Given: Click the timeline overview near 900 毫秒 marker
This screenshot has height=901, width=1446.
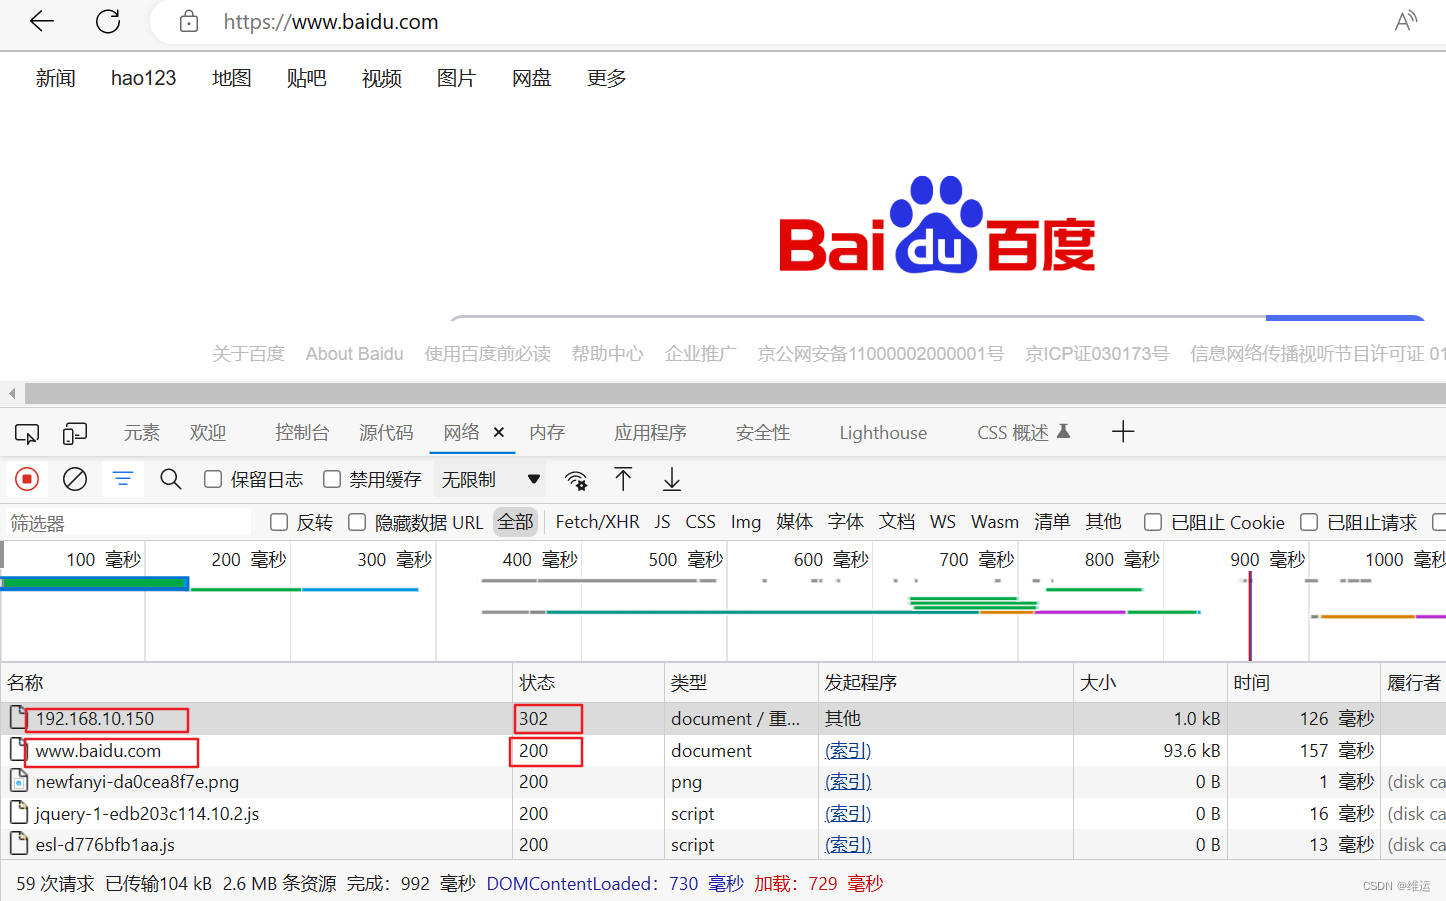Looking at the screenshot, I should coord(1267,560).
